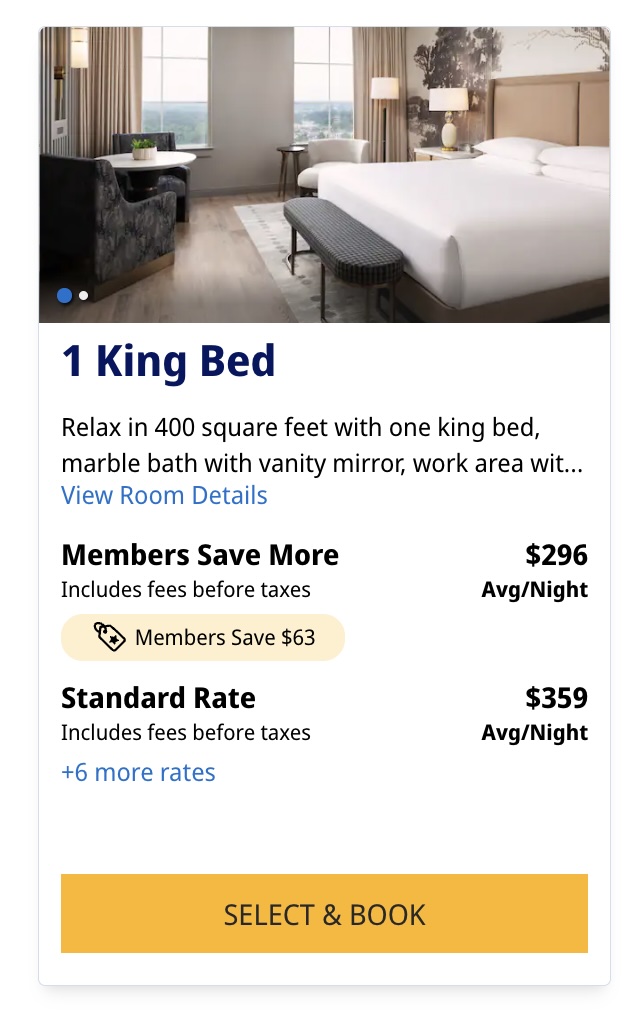Click Includes fees before taxes under Members rate

coord(175,590)
